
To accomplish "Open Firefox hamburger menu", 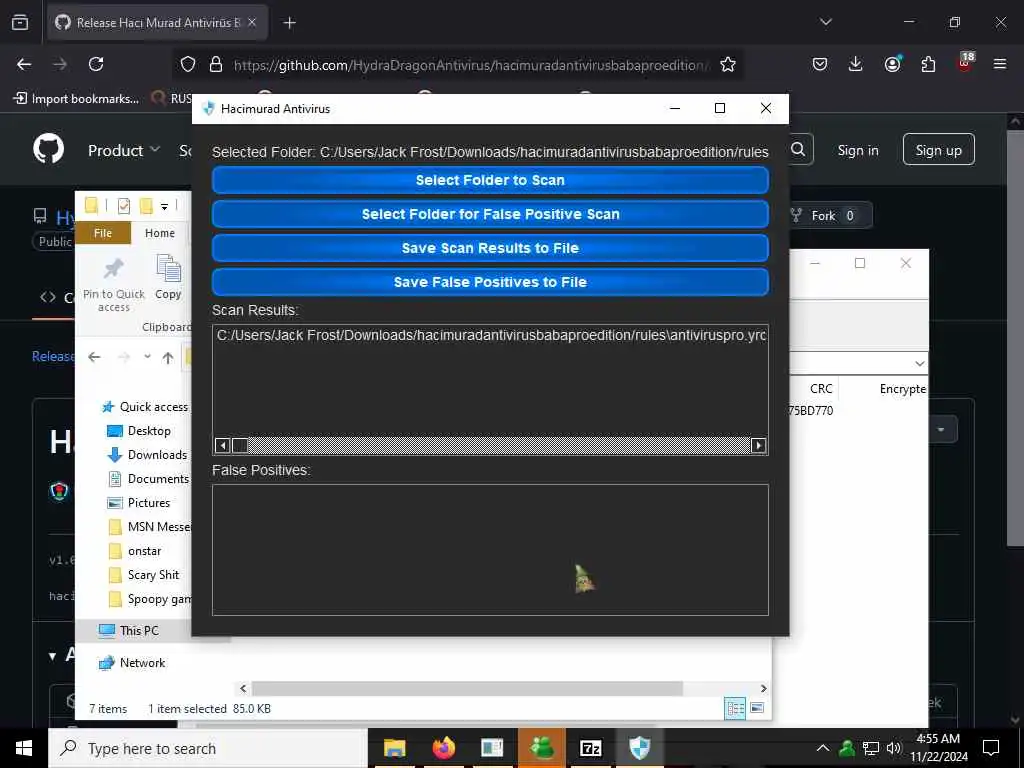I will [x=1000, y=64].
